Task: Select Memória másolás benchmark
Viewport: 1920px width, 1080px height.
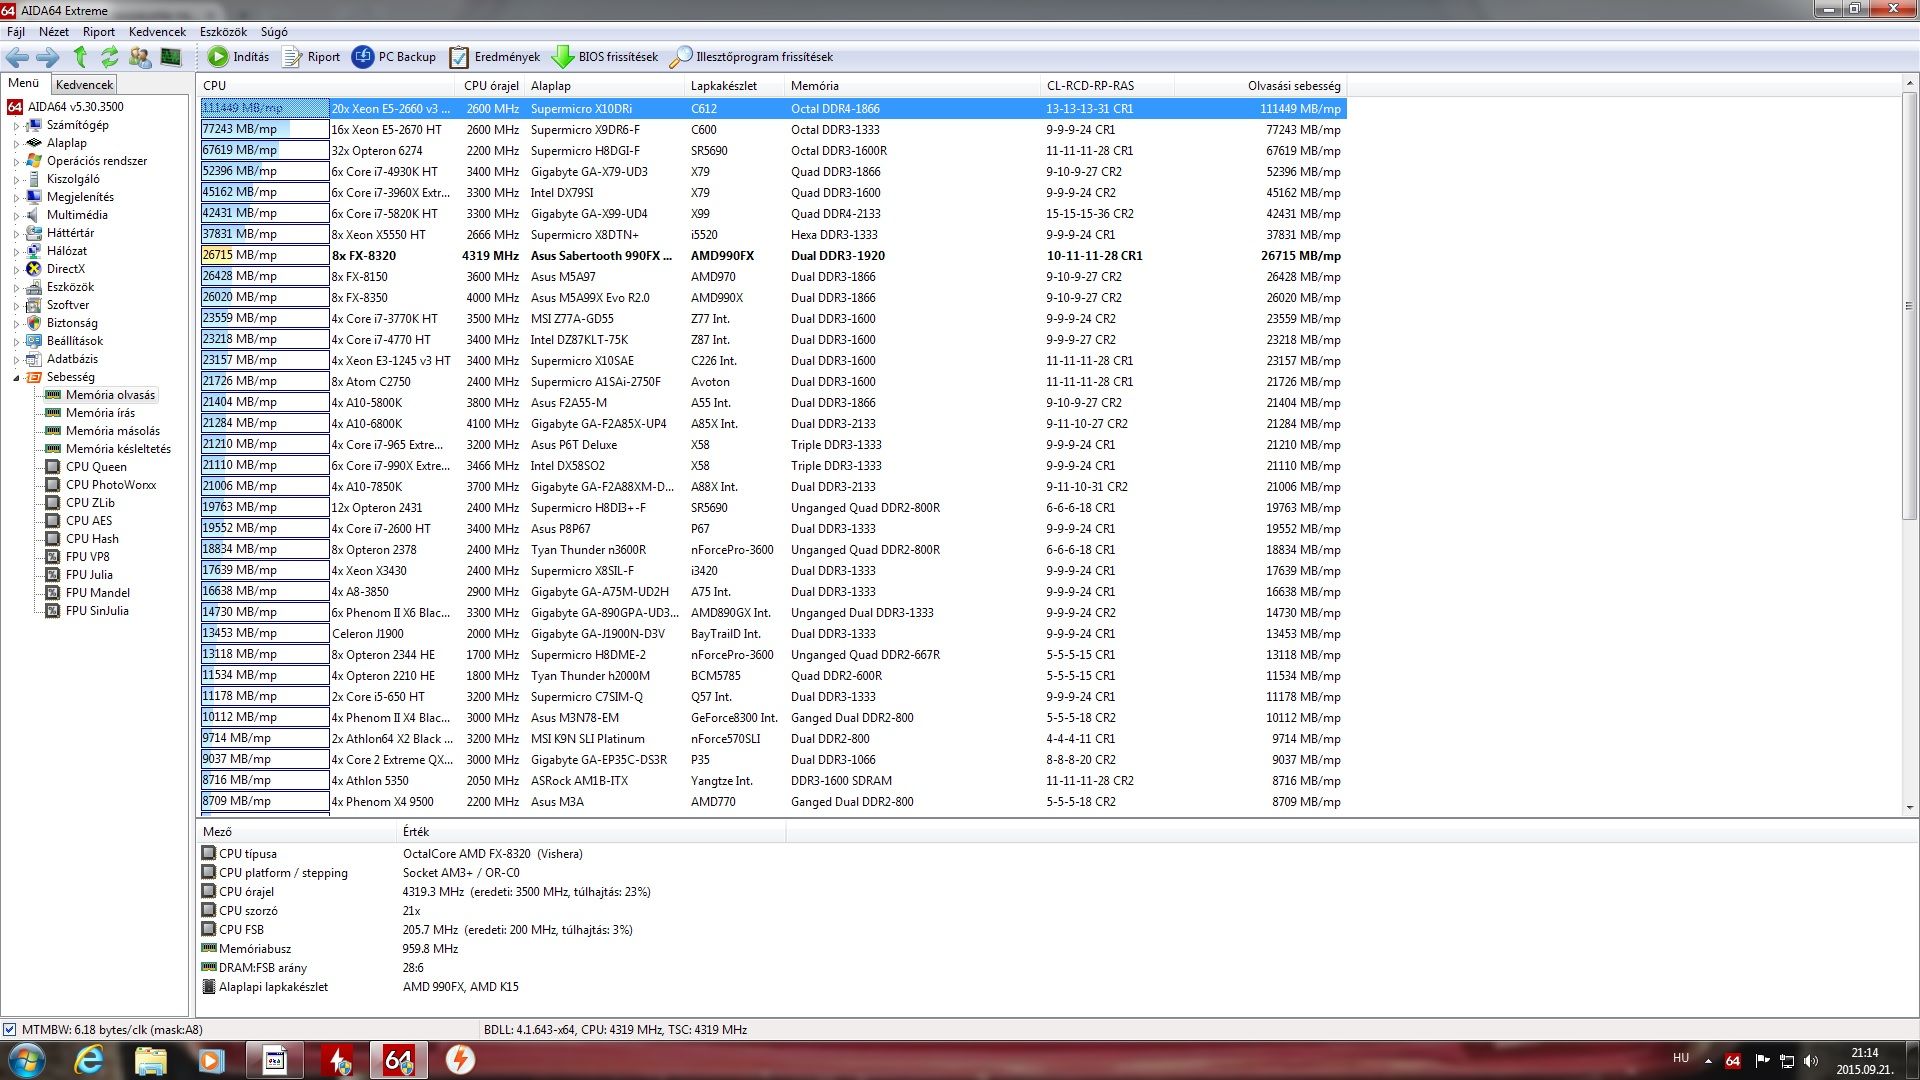Action: pos(113,431)
